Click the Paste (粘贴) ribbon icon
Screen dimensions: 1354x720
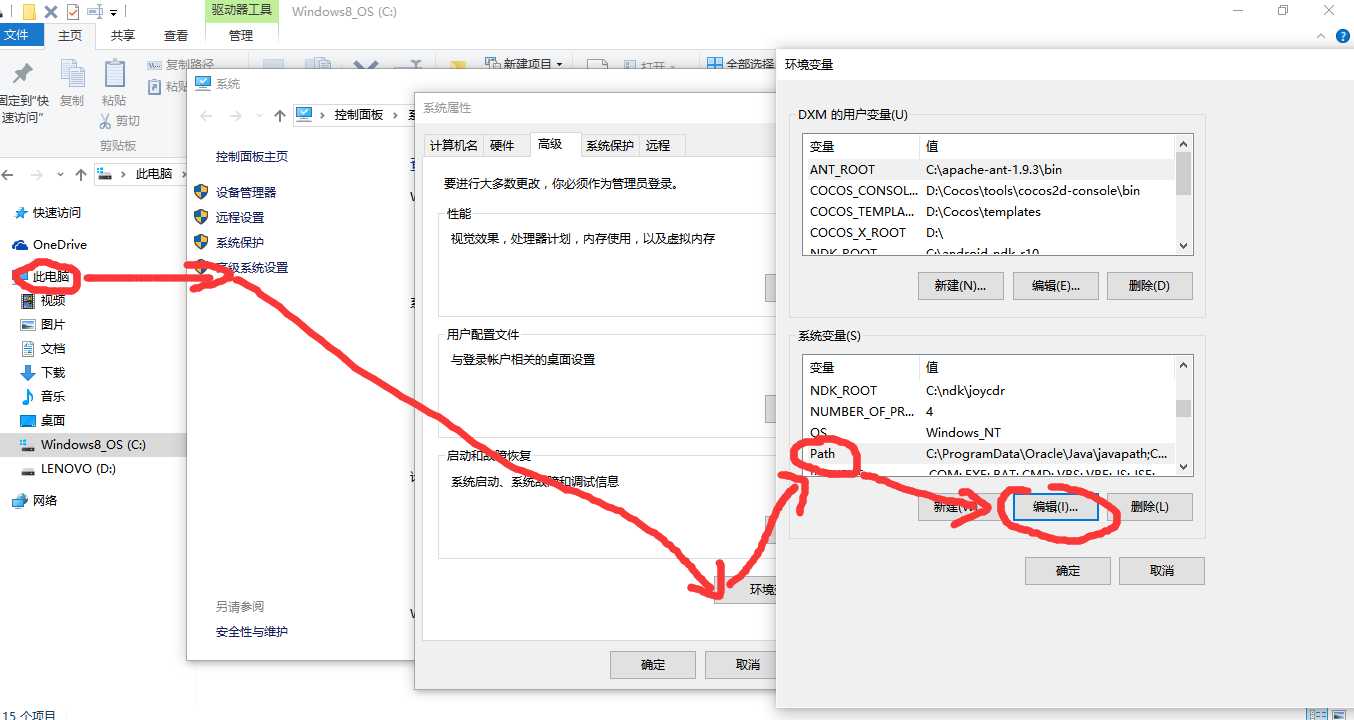pyautogui.click(x=114, y=74)
